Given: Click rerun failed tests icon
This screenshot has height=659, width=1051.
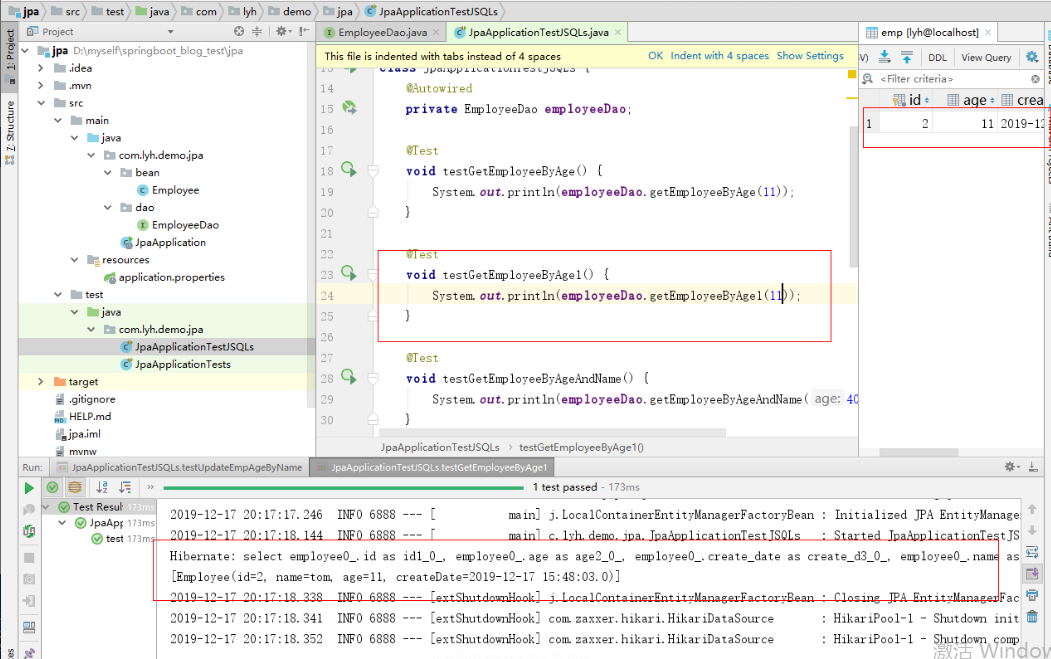Looking at the screenshot, I should (x=29, y=510).
